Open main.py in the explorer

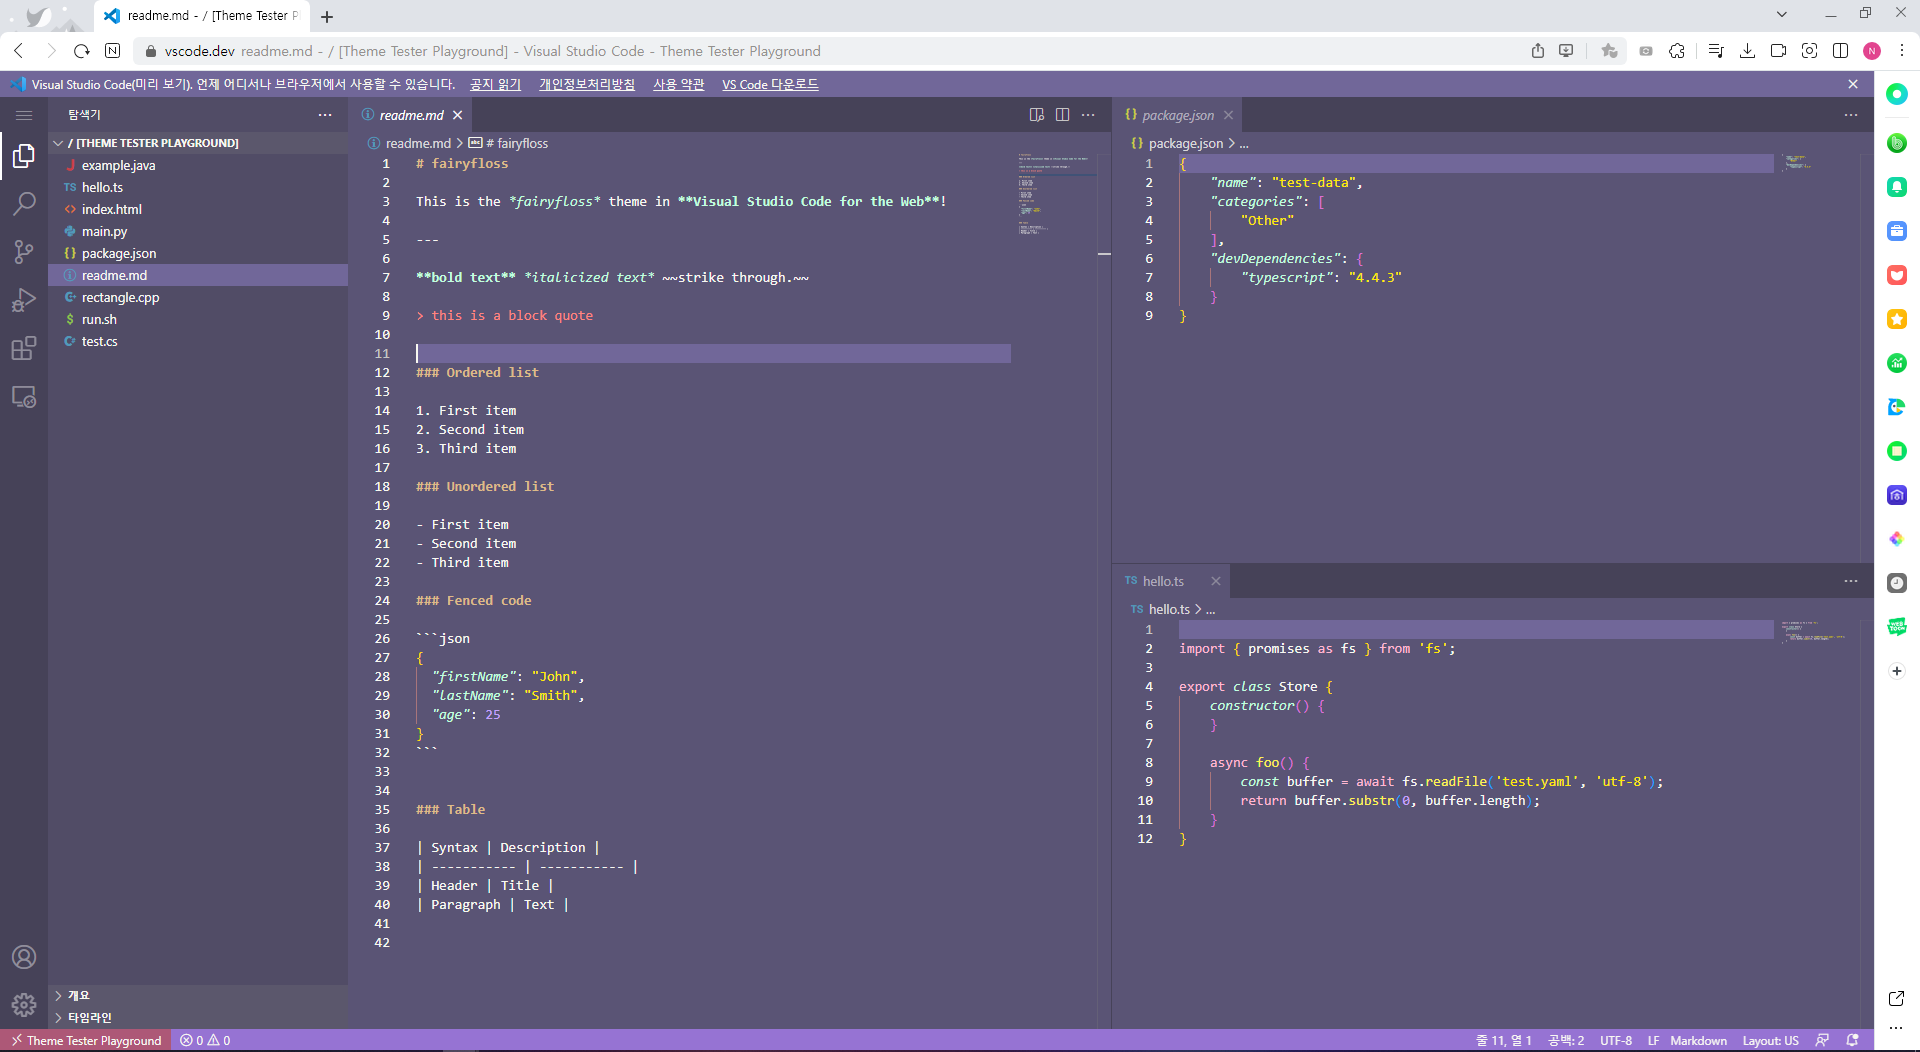point(198,231)
